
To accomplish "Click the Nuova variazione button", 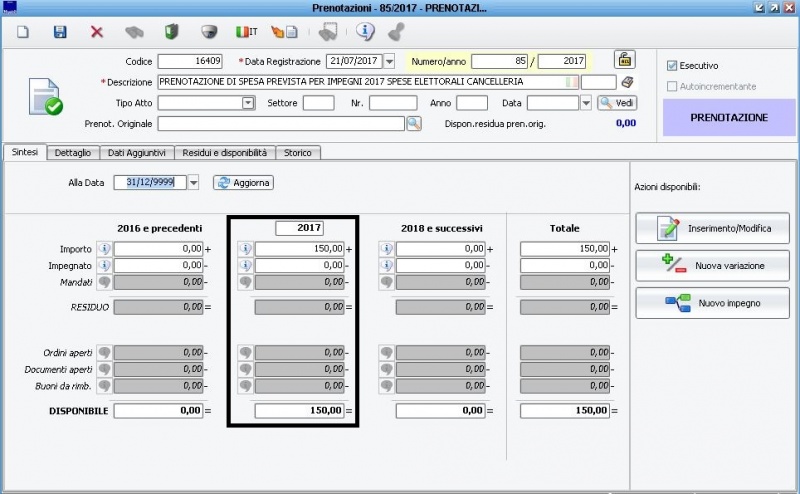I will [x=712, y=265].
